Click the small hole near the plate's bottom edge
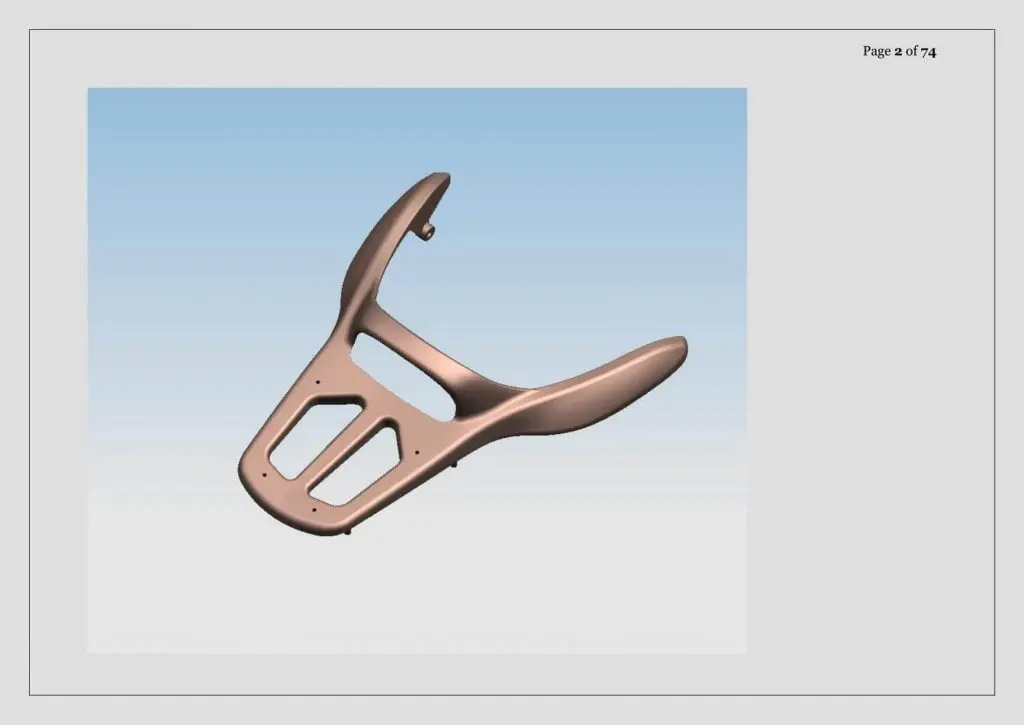This screenshot has height=725, width=1024. [314, 509]
